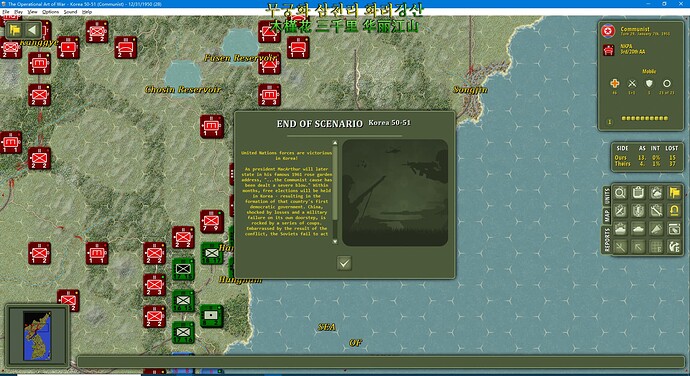Click the yellow flag button at top-left
690x376 pixels.
[15, 30]
